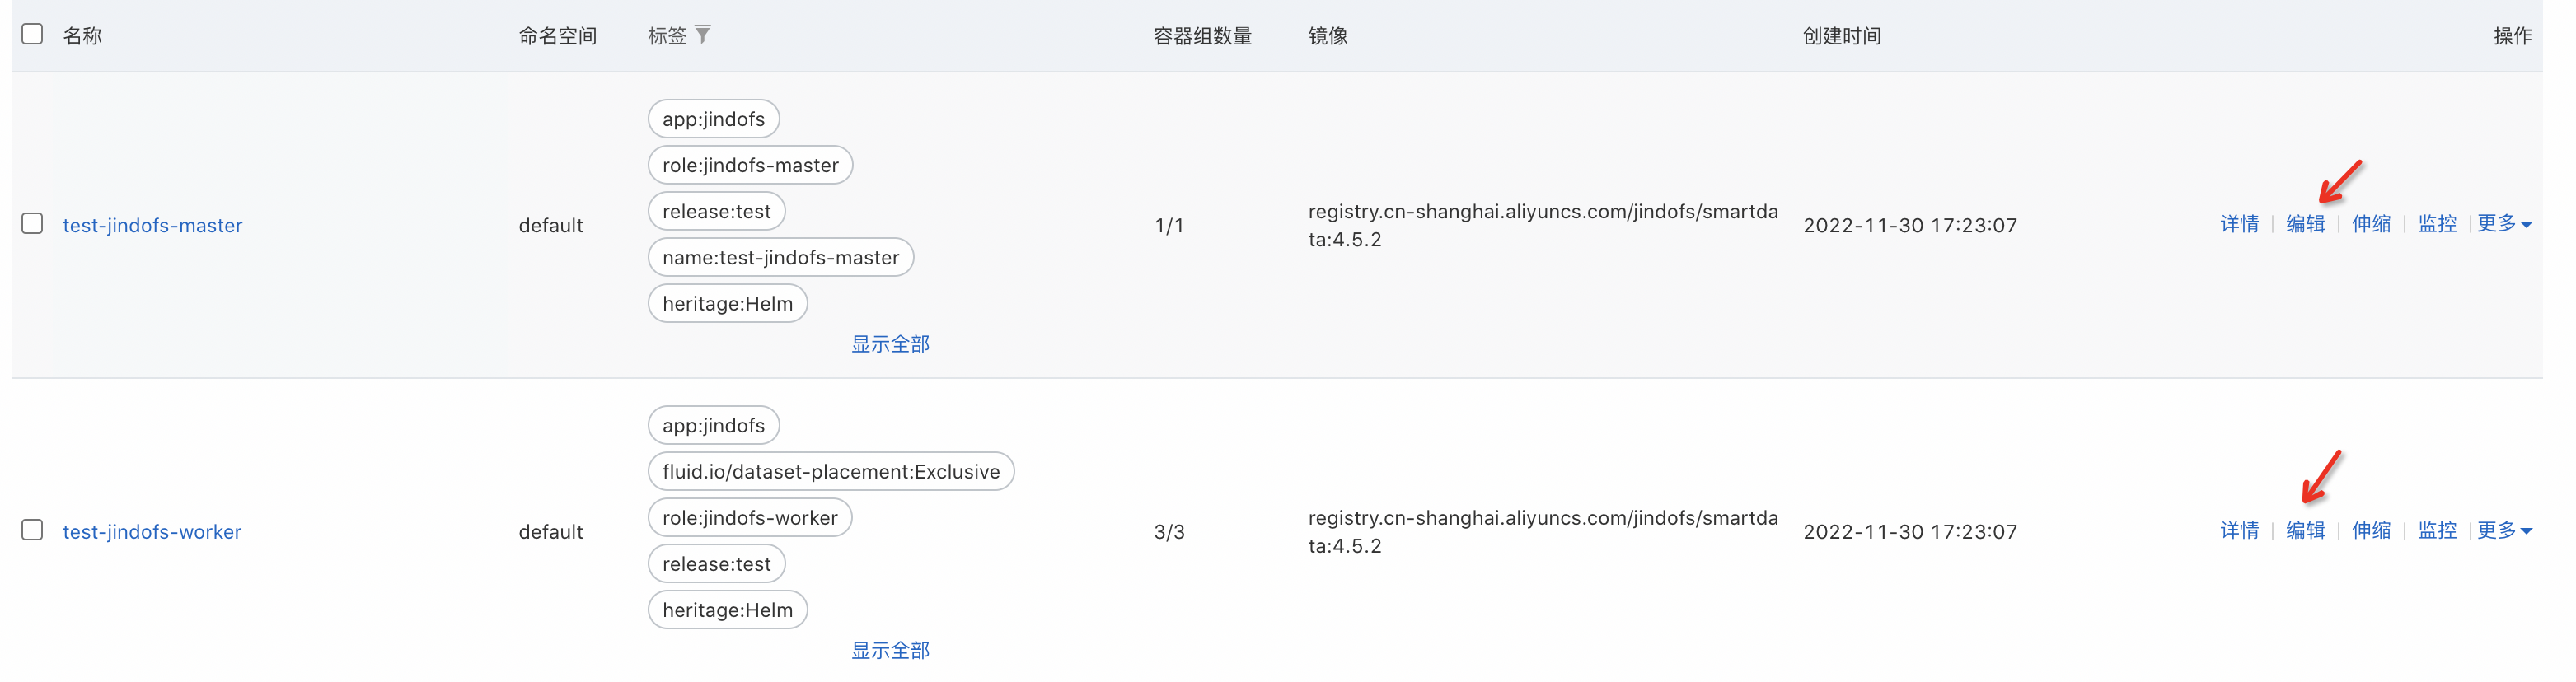Expand all labels for test-jindofs-master
Viewport: 2576px width, 682px height.
[889, 344]
